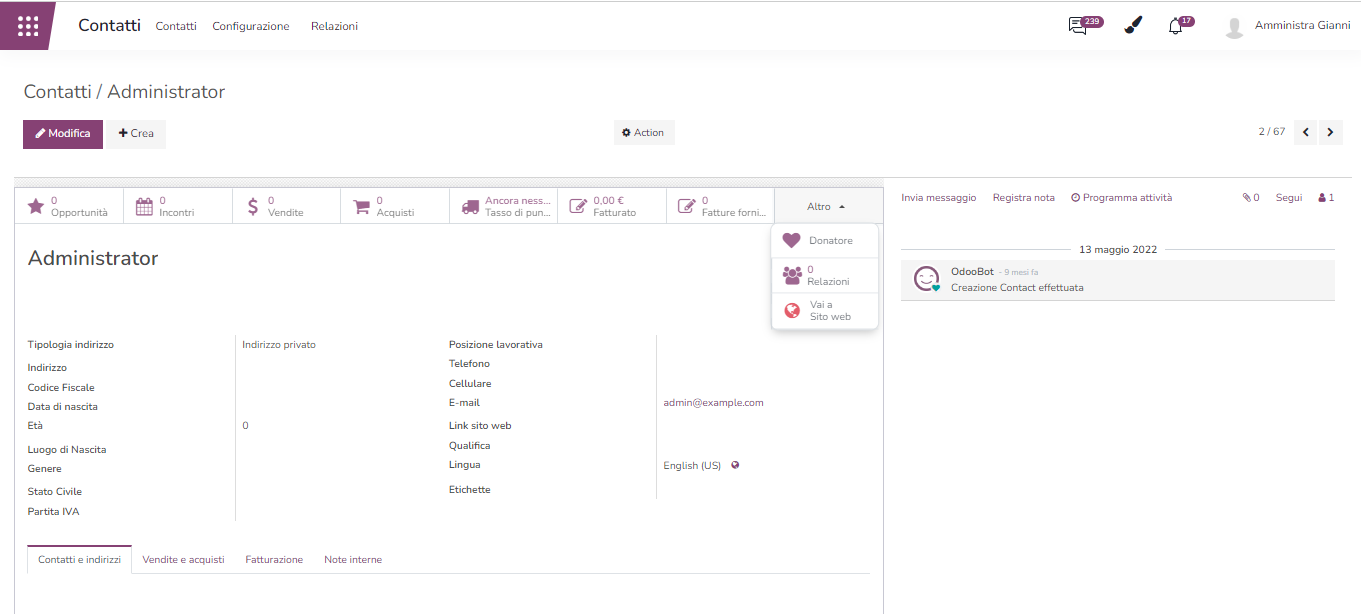The image size is (1361, 614).
Task: Open Opportunità star stat button
Action: (69, 206)
